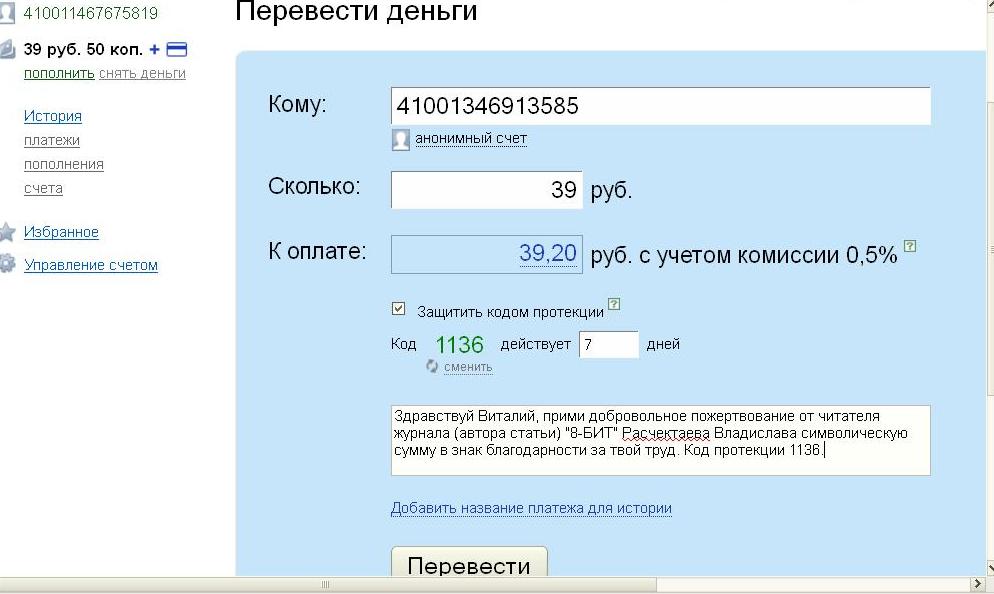
Task: Click the horizontal scrollbar thumb
Action: point(328,584)
